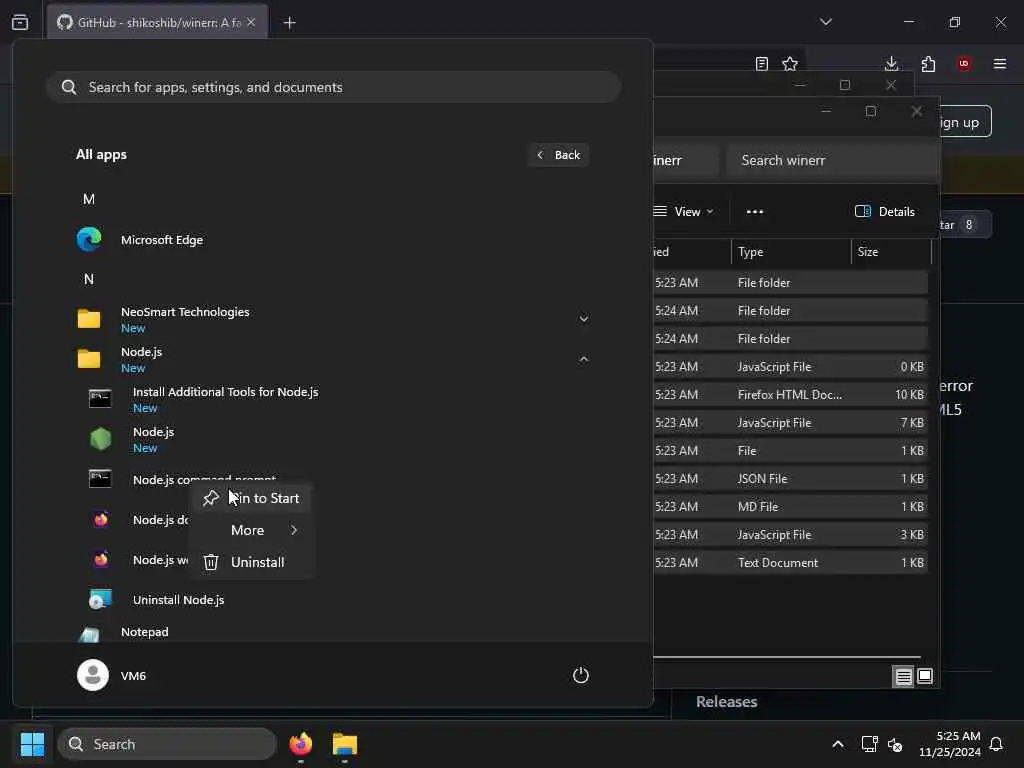Screen dimensions: 1024x768
Task: Select the JavaScript File row sized 3 KB
Action: [790, 535]
